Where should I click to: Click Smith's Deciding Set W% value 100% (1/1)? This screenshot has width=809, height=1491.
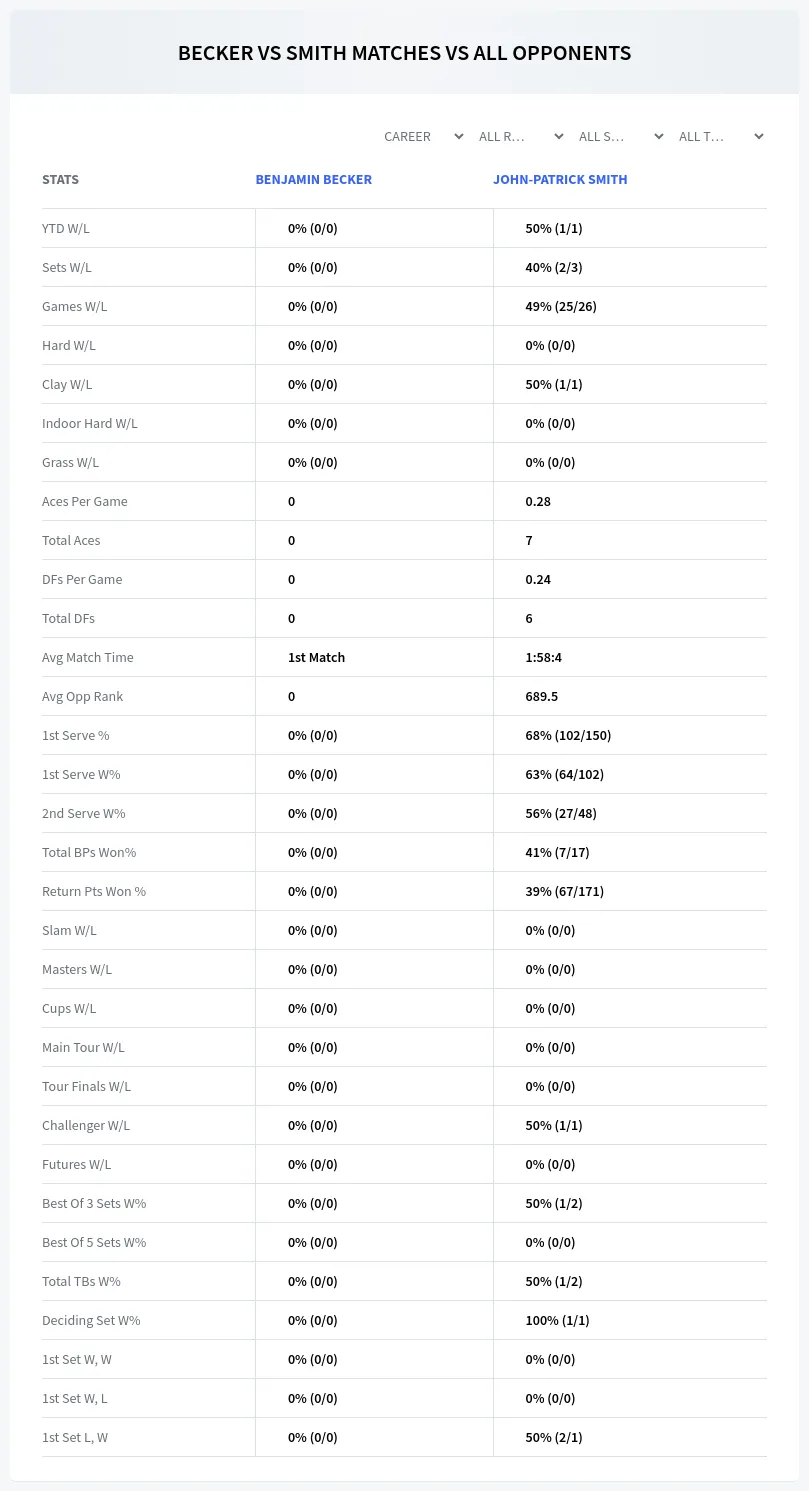(x=557, y=1320)
